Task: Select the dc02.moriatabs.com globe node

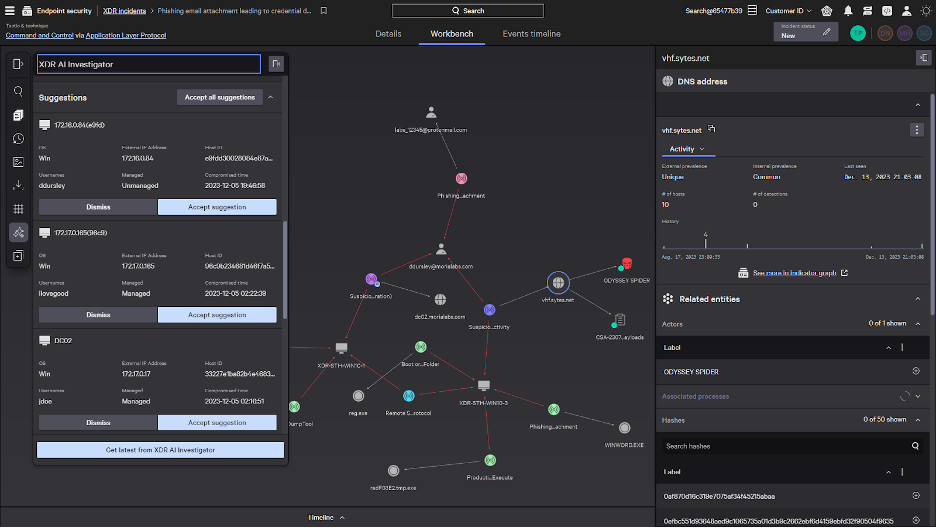Action: [x=440, y=299]
